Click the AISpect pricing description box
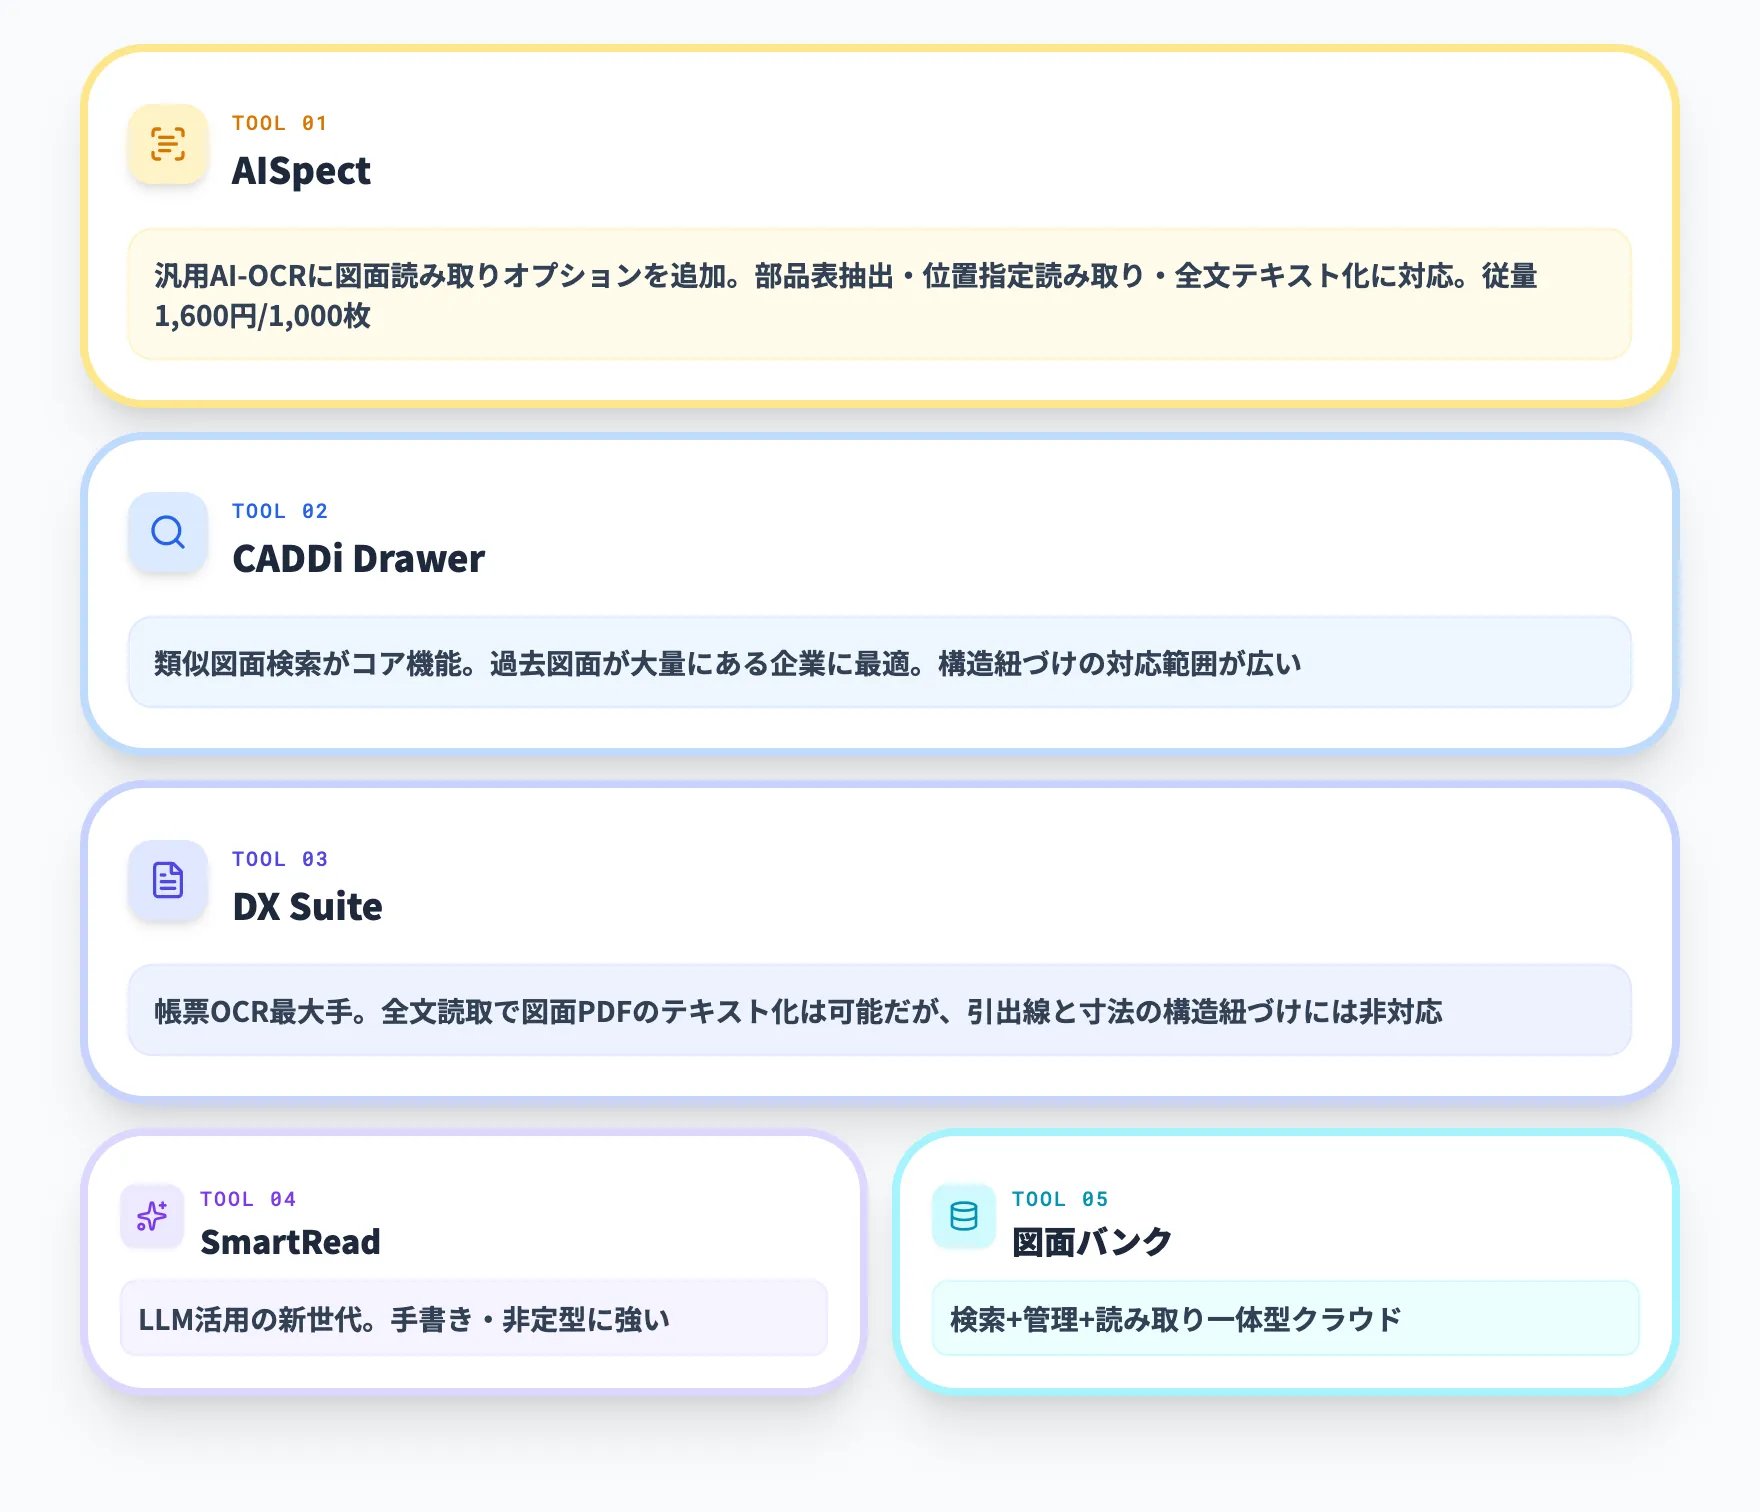Viewport: 1760px width, 1512px height. pyautogui.click(x=878, y=297)
